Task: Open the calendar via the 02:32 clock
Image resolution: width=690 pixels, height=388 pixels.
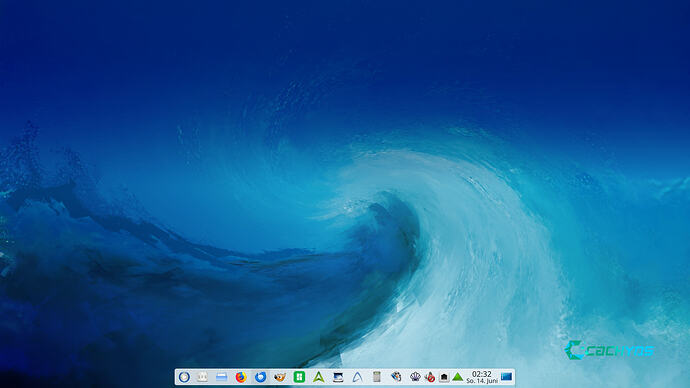Action: pyautogui.click(x=482, y=377)
